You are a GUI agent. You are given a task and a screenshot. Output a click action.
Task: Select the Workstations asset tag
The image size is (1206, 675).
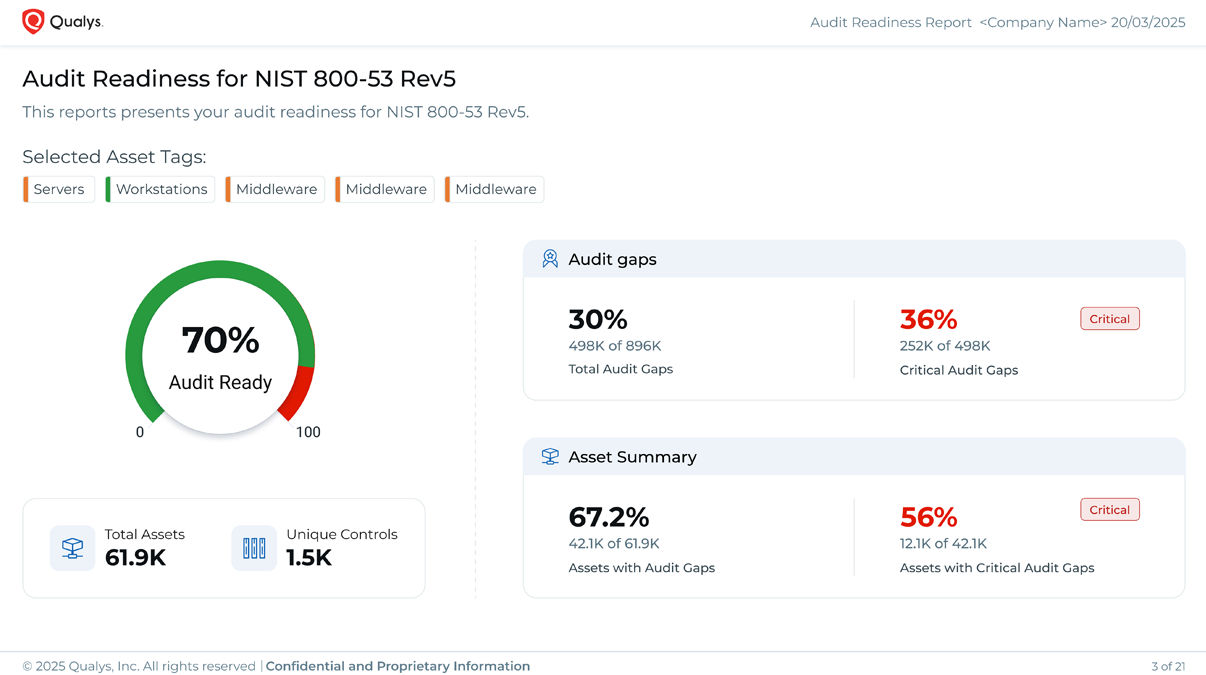coord(160,189)
